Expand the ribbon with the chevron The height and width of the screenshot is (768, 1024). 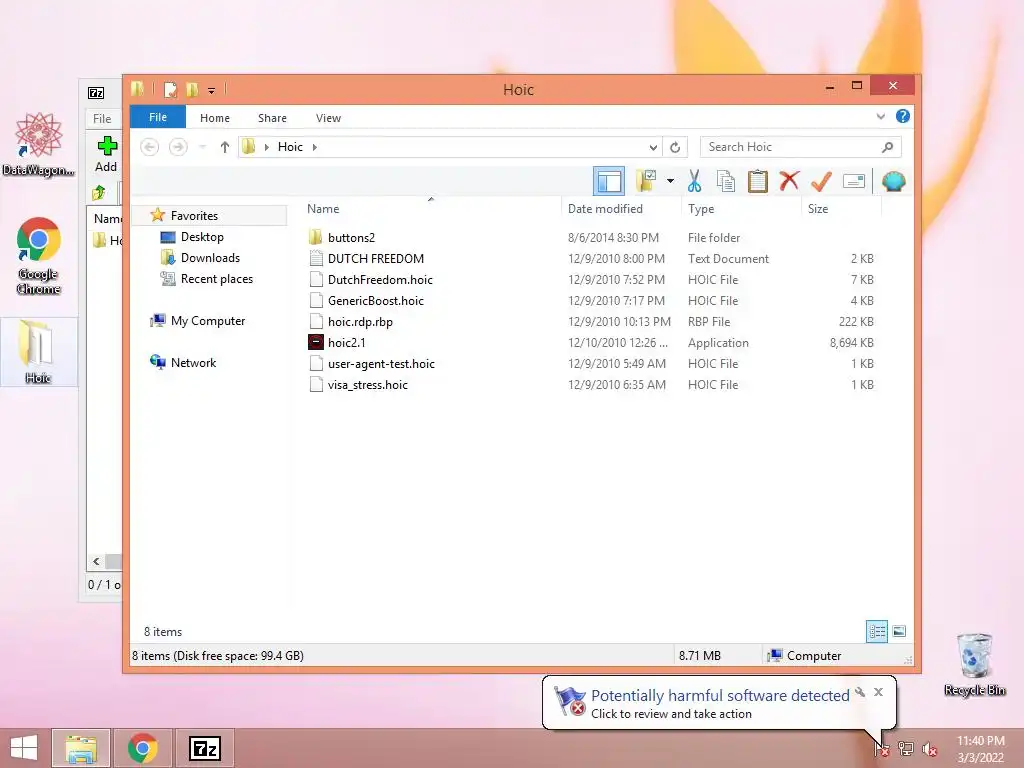tap(880, 116)
